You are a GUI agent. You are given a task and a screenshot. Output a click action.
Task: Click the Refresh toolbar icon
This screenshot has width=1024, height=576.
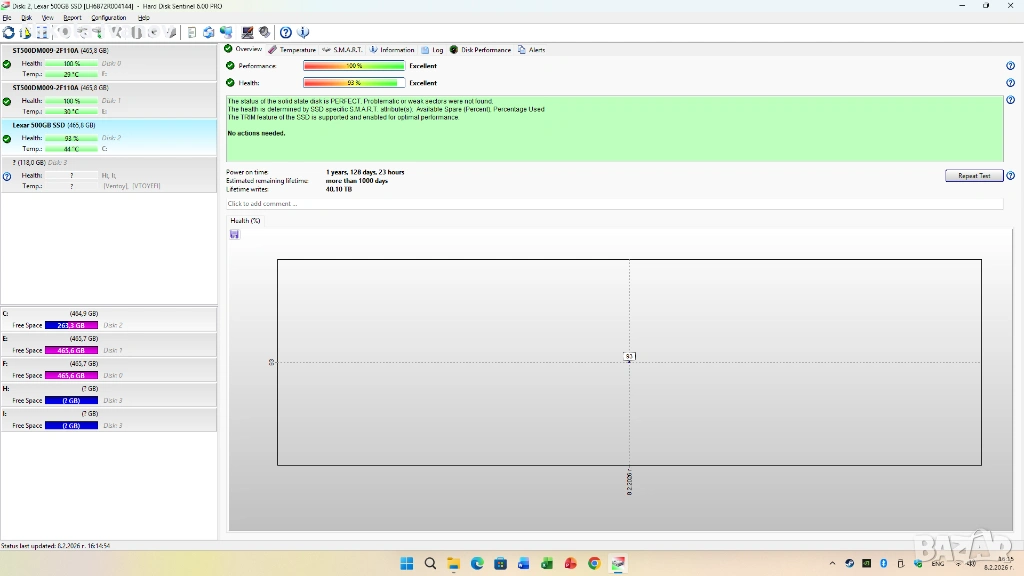coord(8,33)
